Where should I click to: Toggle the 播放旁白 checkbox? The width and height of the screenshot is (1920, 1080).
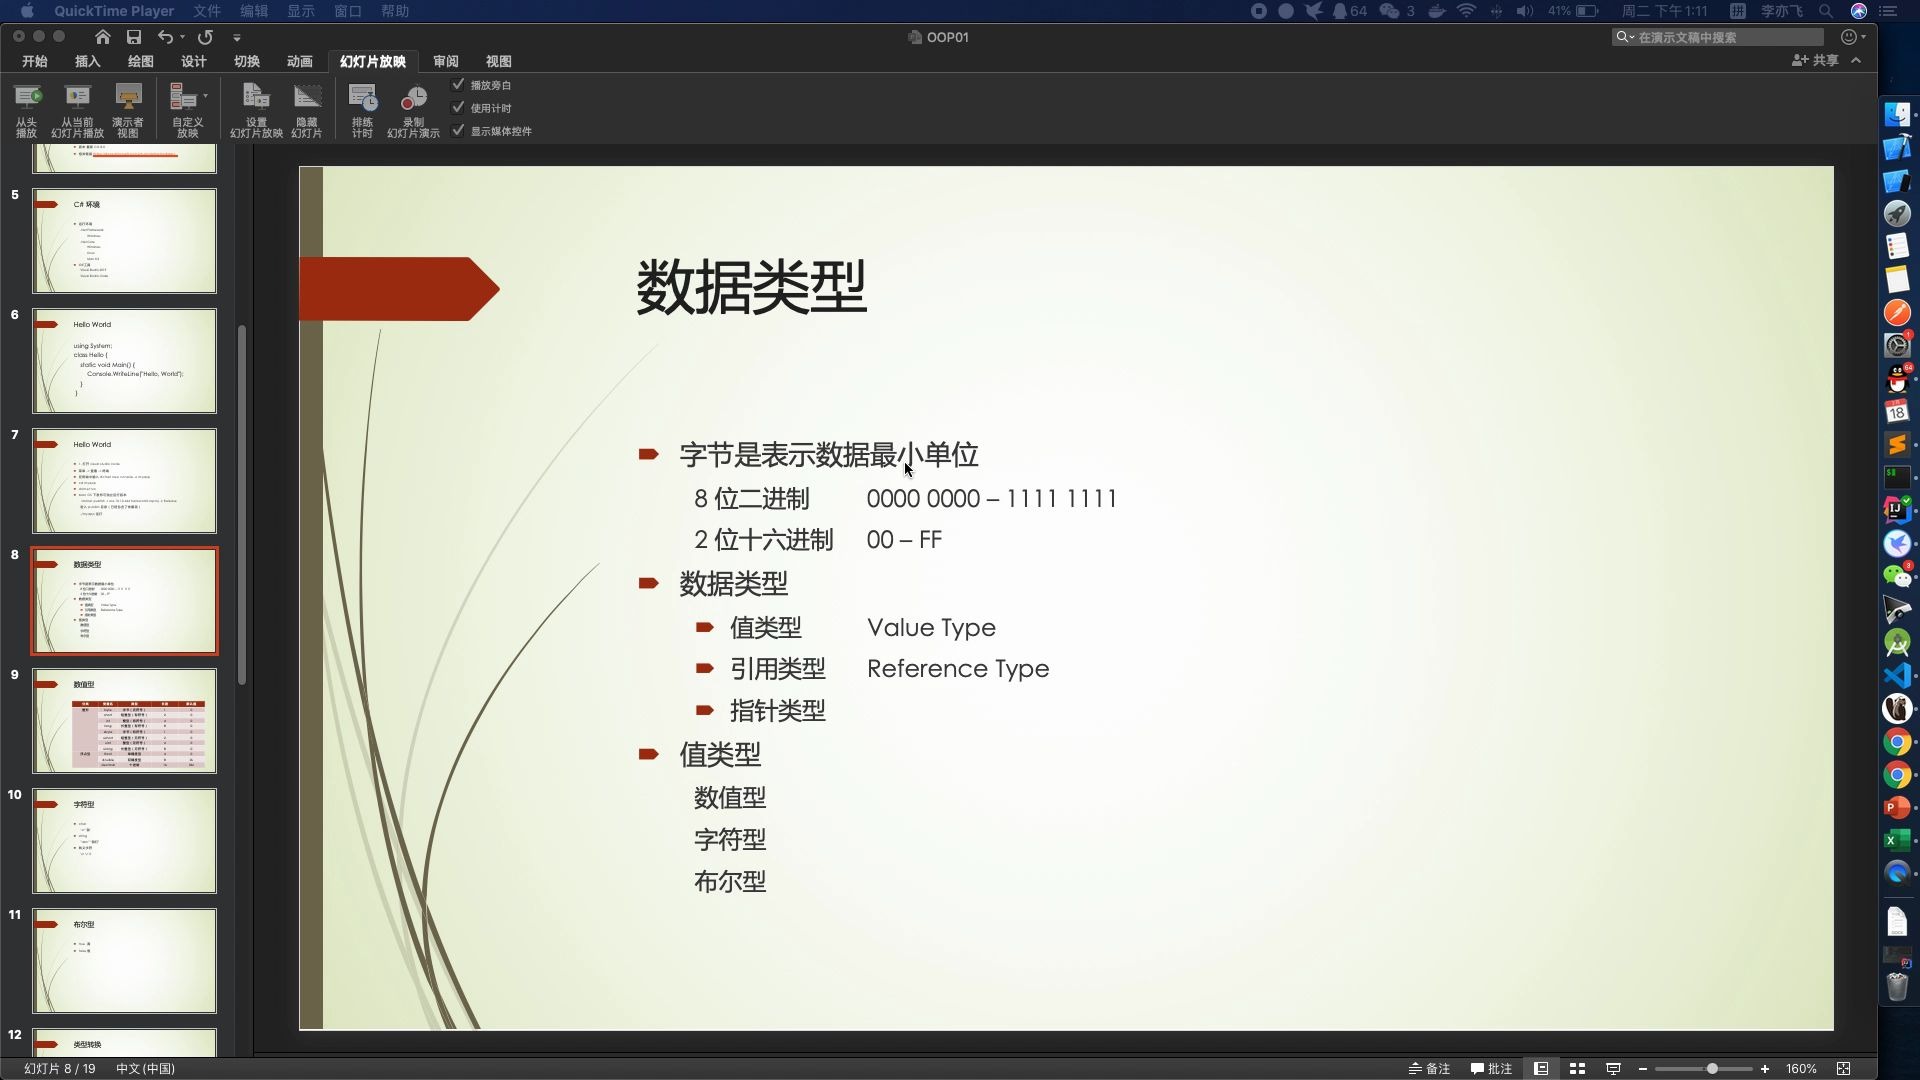[x=459, y=85]
